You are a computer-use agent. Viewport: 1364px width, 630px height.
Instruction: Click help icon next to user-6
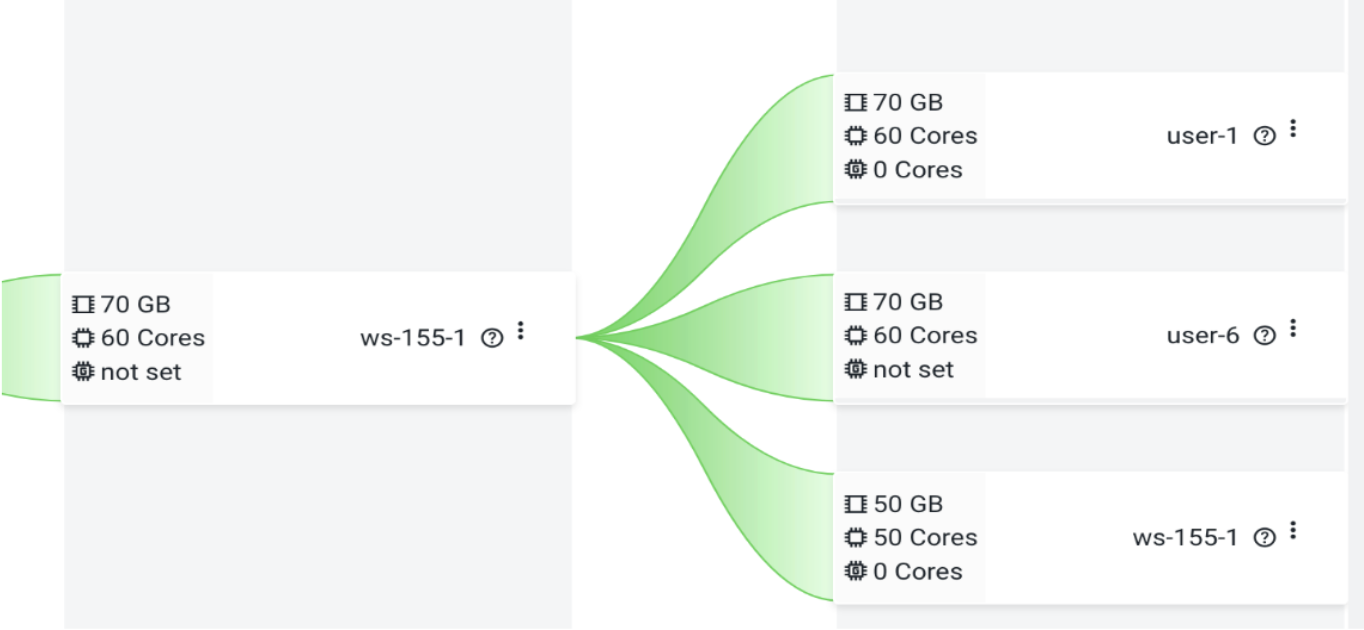[x=1264, y=336]
